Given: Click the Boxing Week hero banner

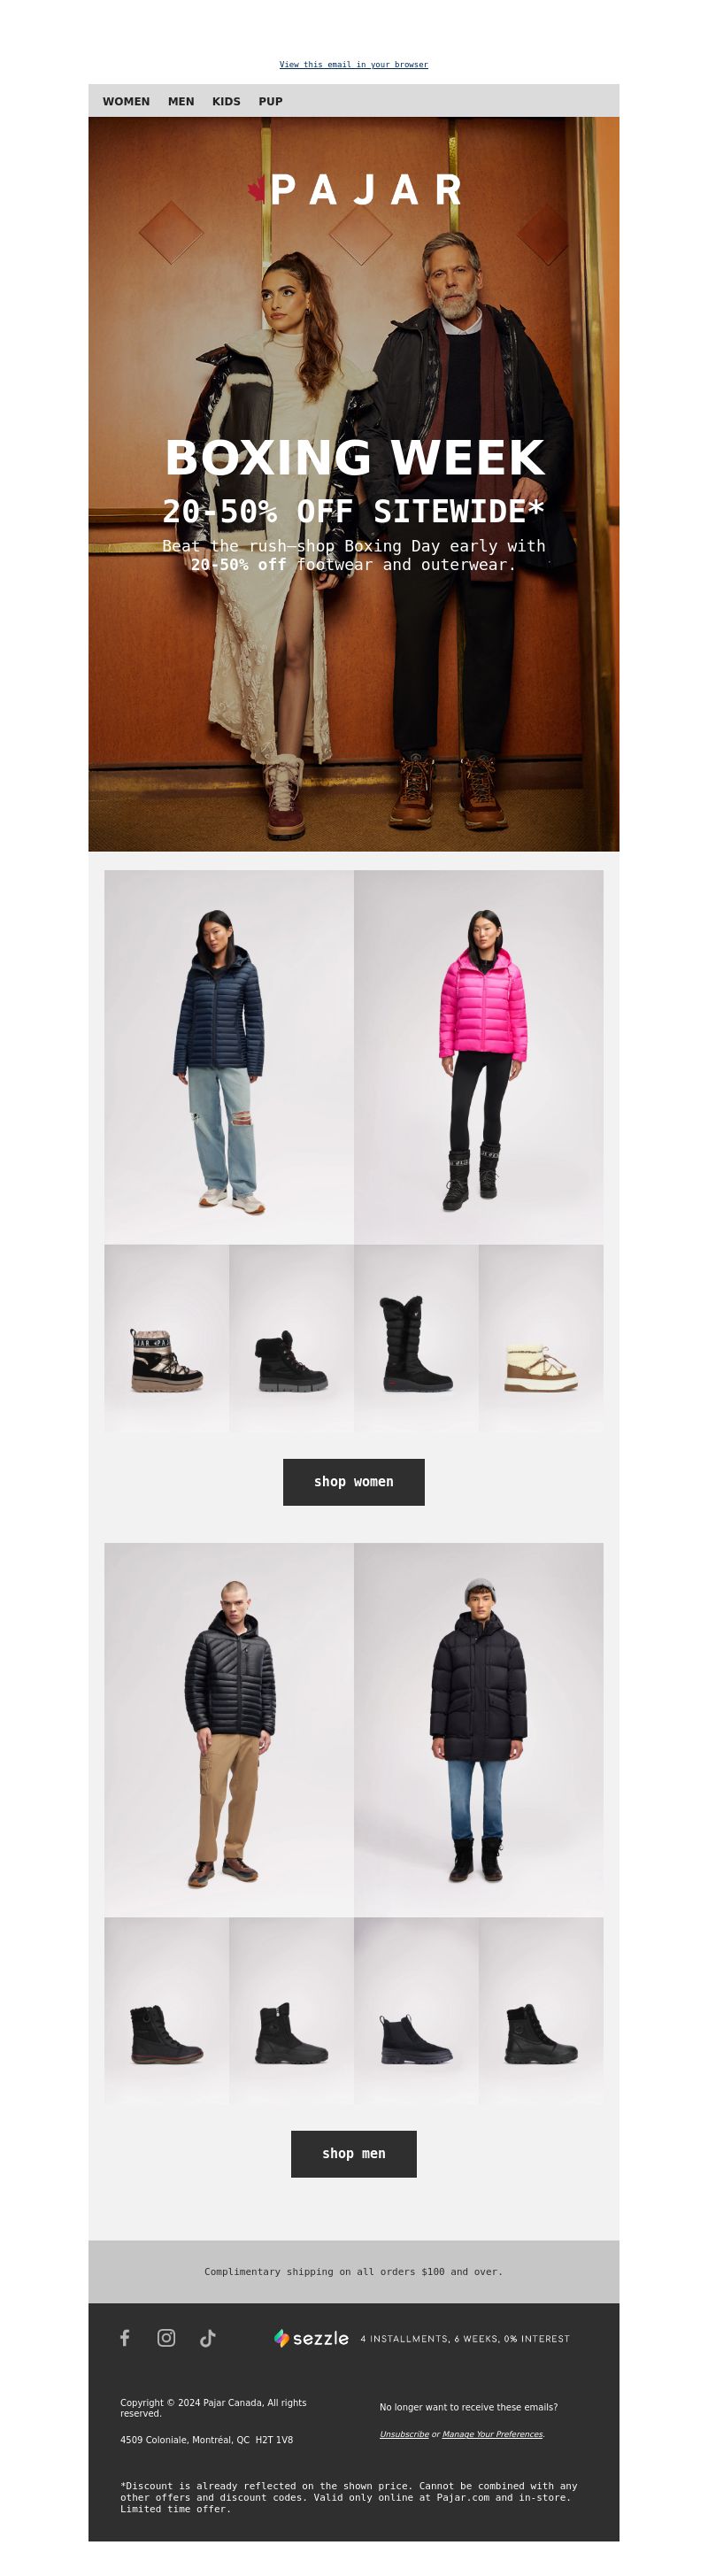Looking at the screenshot, I should pyautogui.click(x=354, y=484).
